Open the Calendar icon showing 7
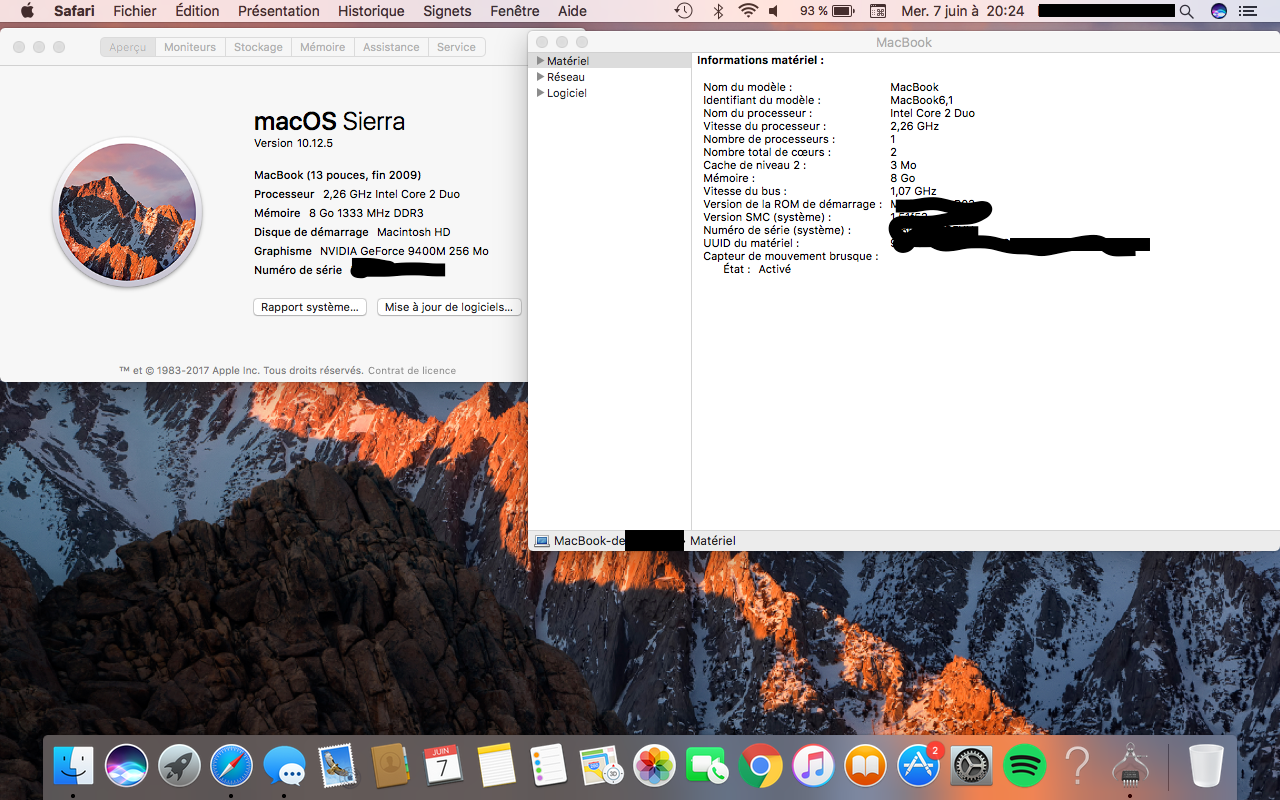The height and width of the screenshot is (800, 1280). pos(443,767)
